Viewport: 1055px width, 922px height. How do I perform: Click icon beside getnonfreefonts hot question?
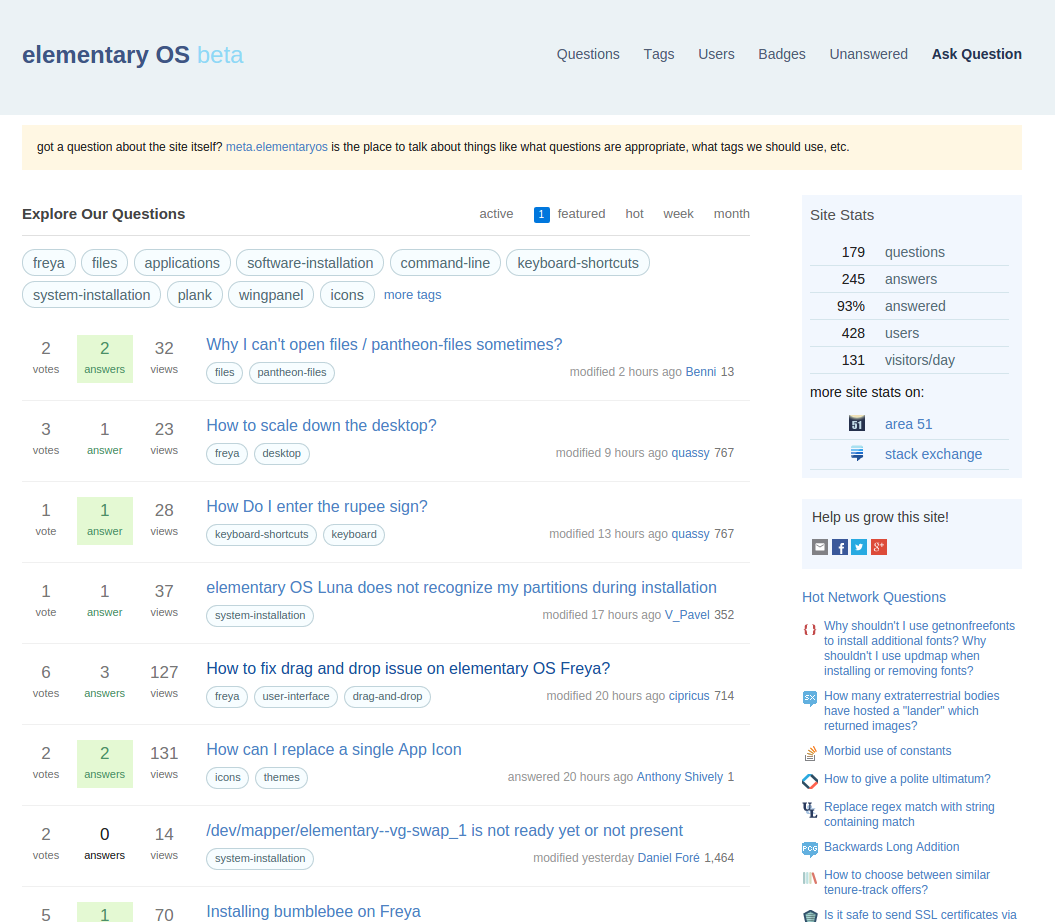point(810,629)
